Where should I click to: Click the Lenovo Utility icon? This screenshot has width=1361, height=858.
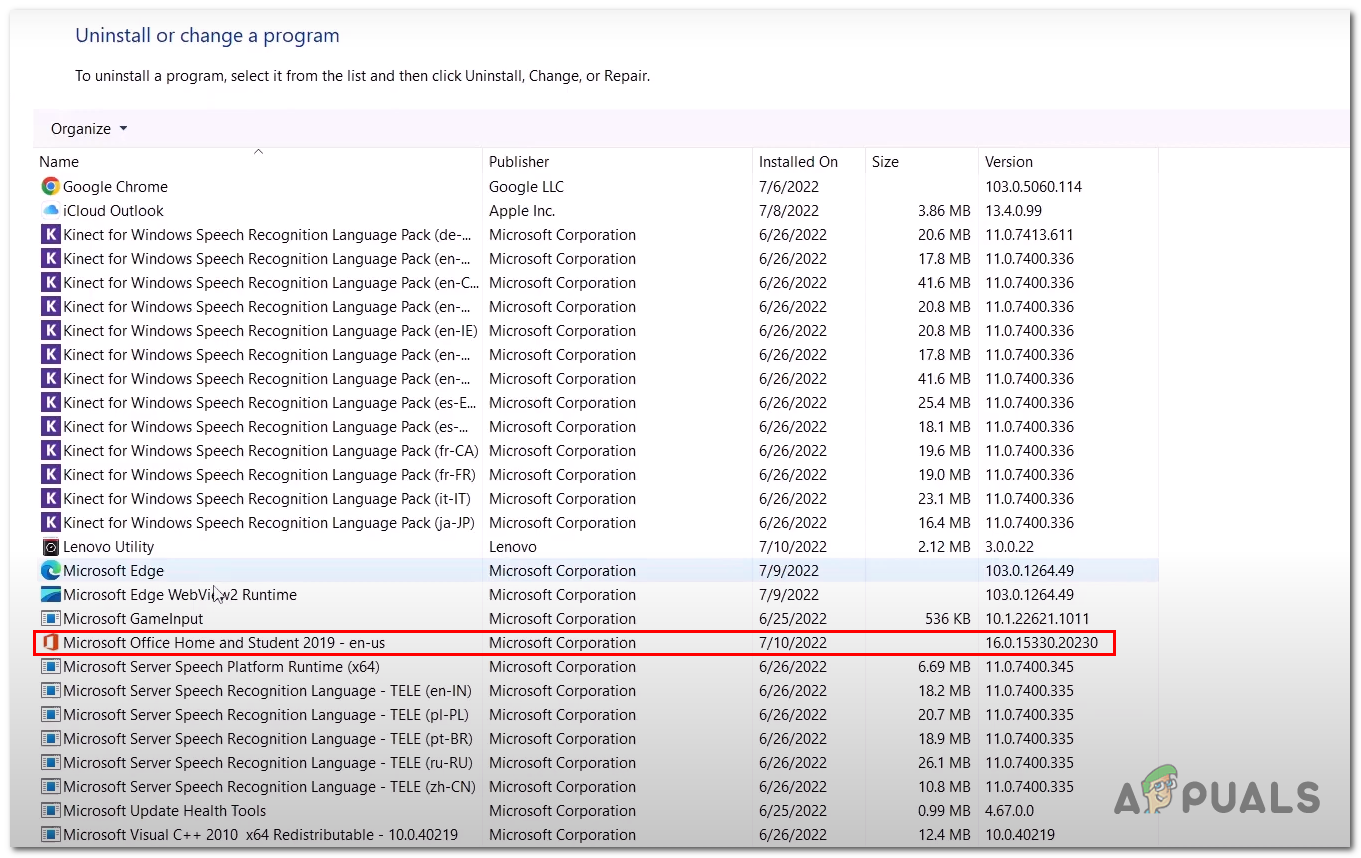point(50,547)
